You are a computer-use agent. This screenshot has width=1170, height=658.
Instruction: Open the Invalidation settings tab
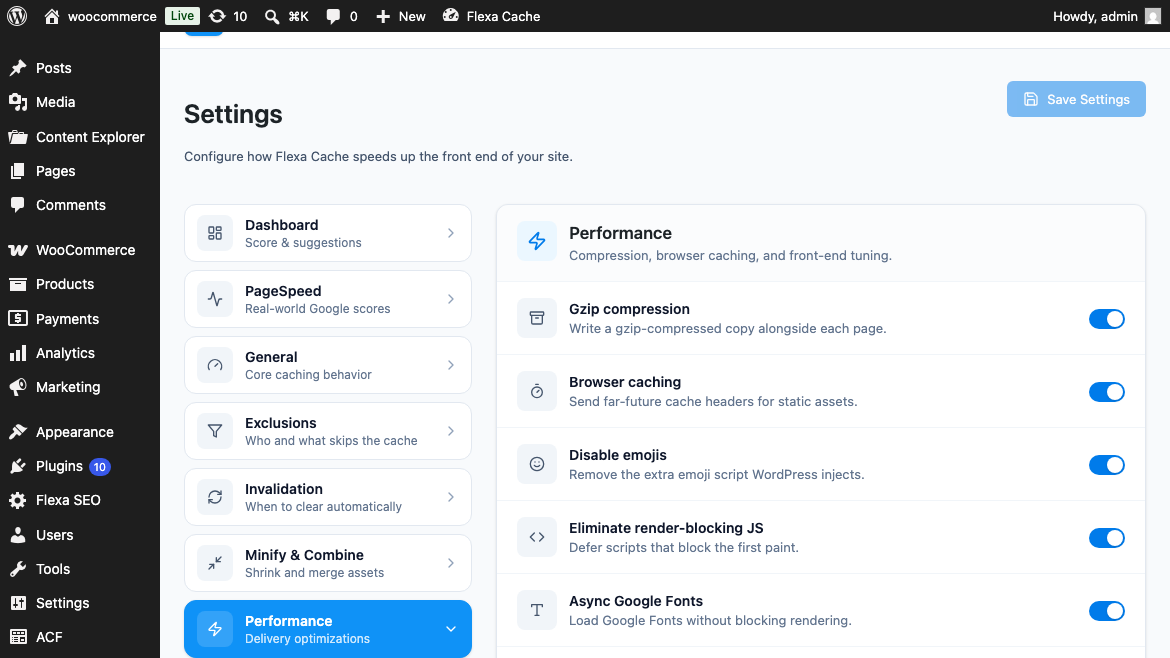(328, 498)
